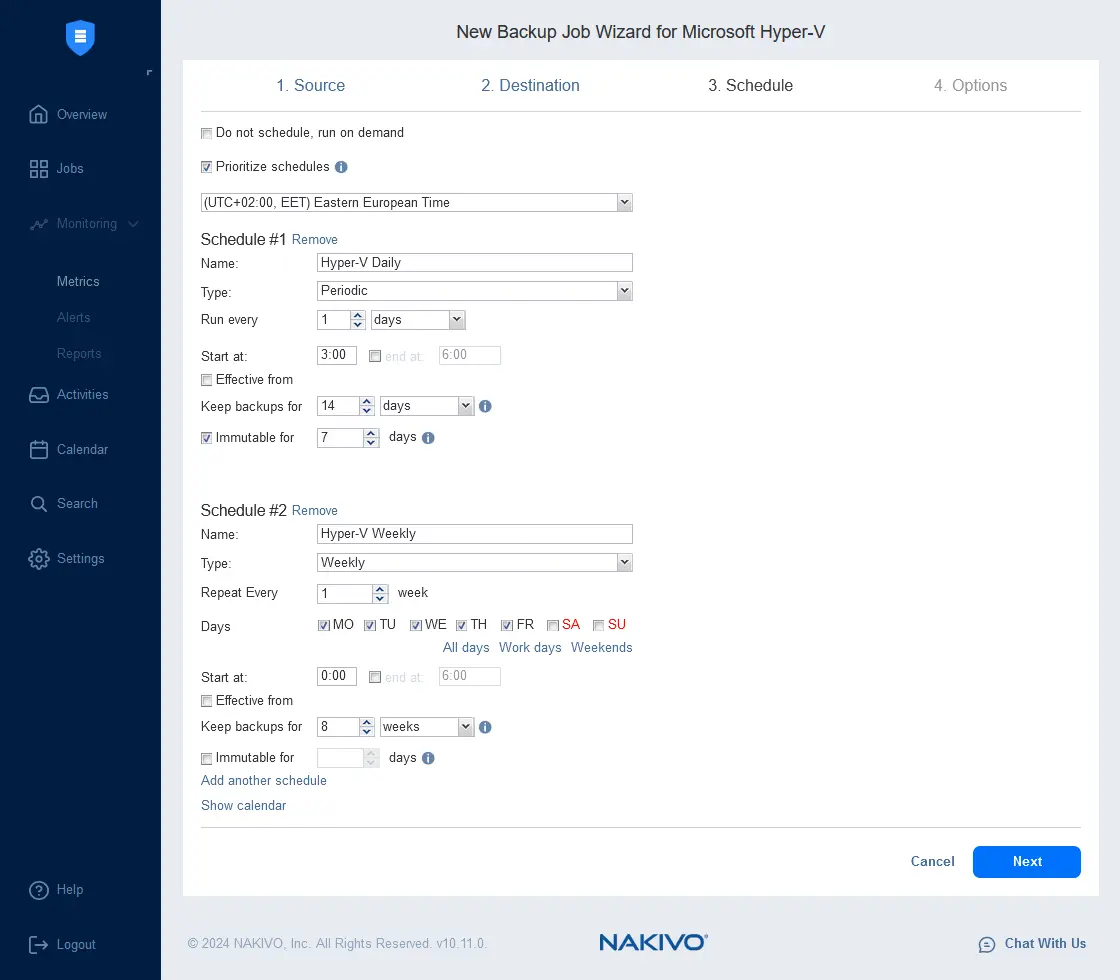Image resolution: width=1120 pixels, height=980 pixels.
Task: Go to the 2. Destination step
Action: click(530, 86)
